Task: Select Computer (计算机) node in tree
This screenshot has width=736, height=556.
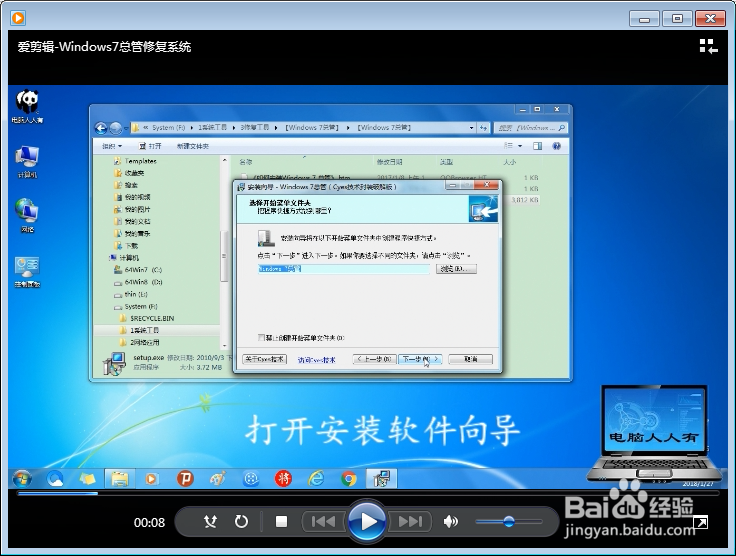Action: click(124, 258)
